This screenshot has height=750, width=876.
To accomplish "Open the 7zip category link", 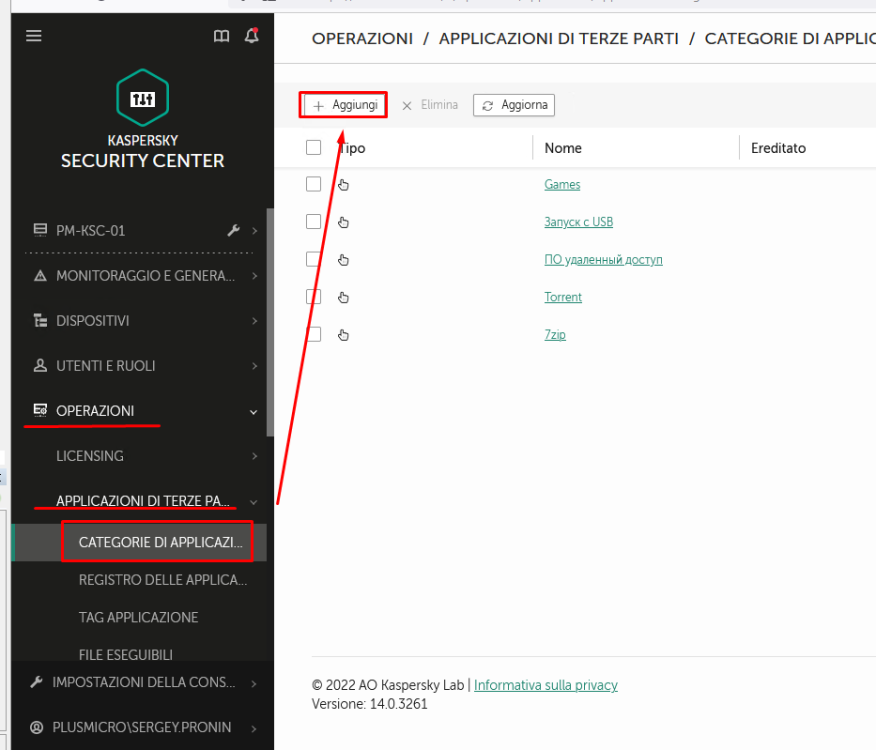I will (x=555, y=334).
